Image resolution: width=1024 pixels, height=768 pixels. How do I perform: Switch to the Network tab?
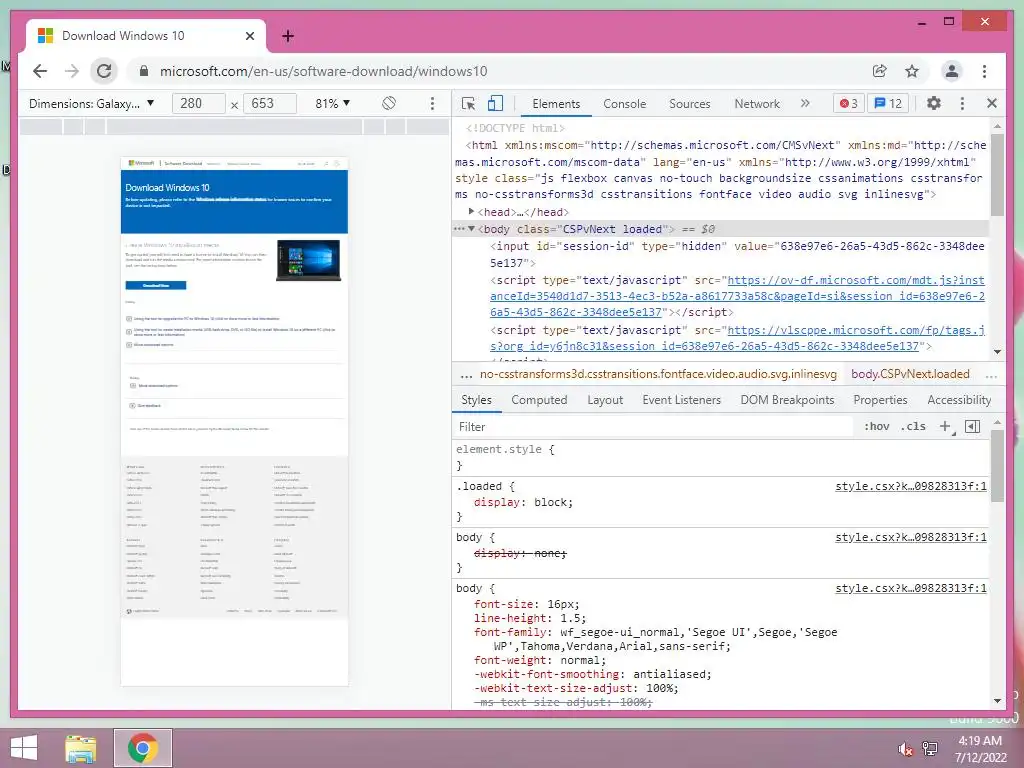(x=757, y=104)
